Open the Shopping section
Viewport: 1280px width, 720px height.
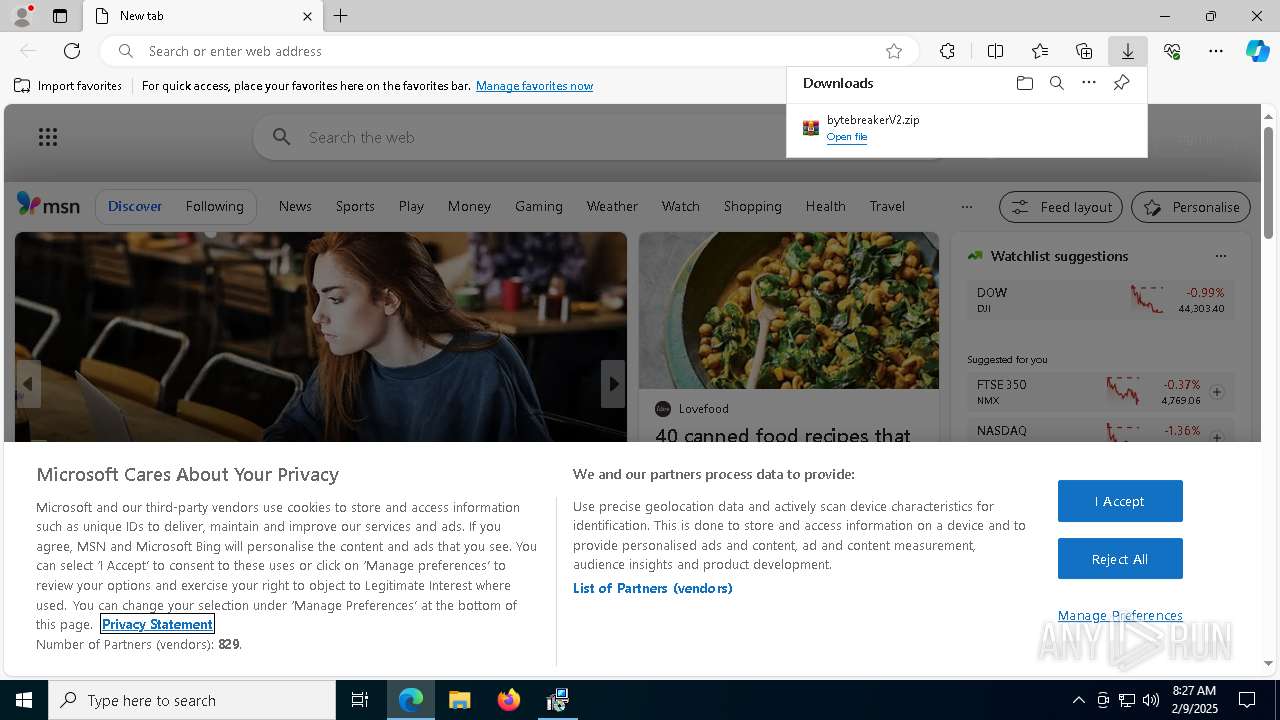tap(752, 206)
